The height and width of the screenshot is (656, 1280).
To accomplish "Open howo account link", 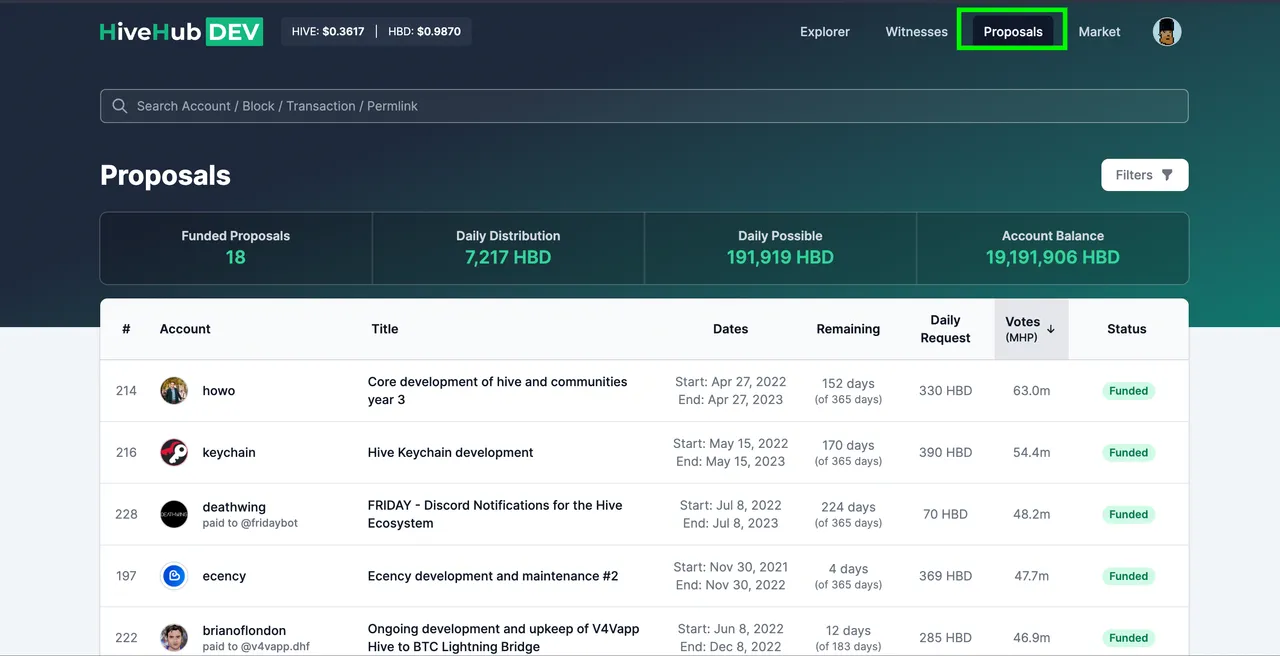I will (219, 391).
